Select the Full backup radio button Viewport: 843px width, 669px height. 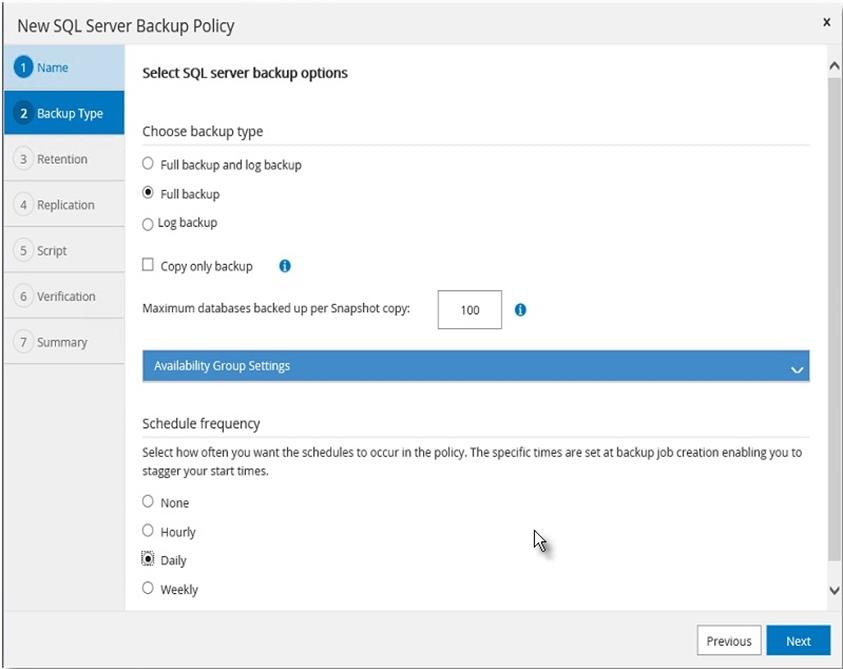pos(148,193)
